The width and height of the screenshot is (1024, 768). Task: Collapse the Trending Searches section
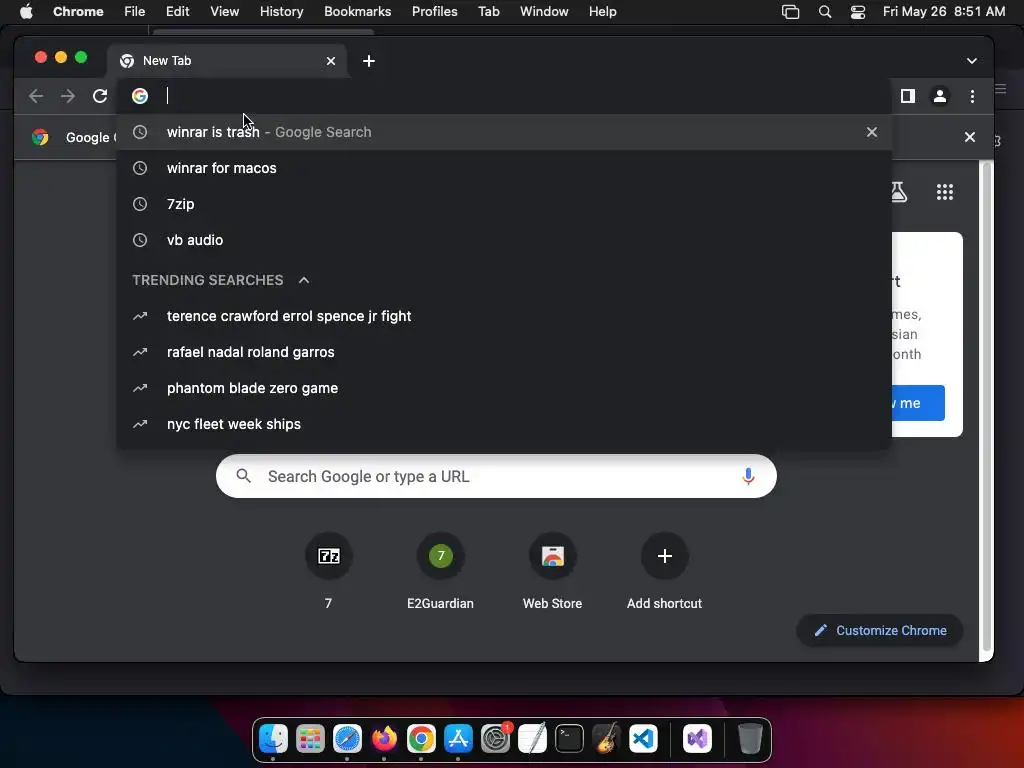(304, 280)
